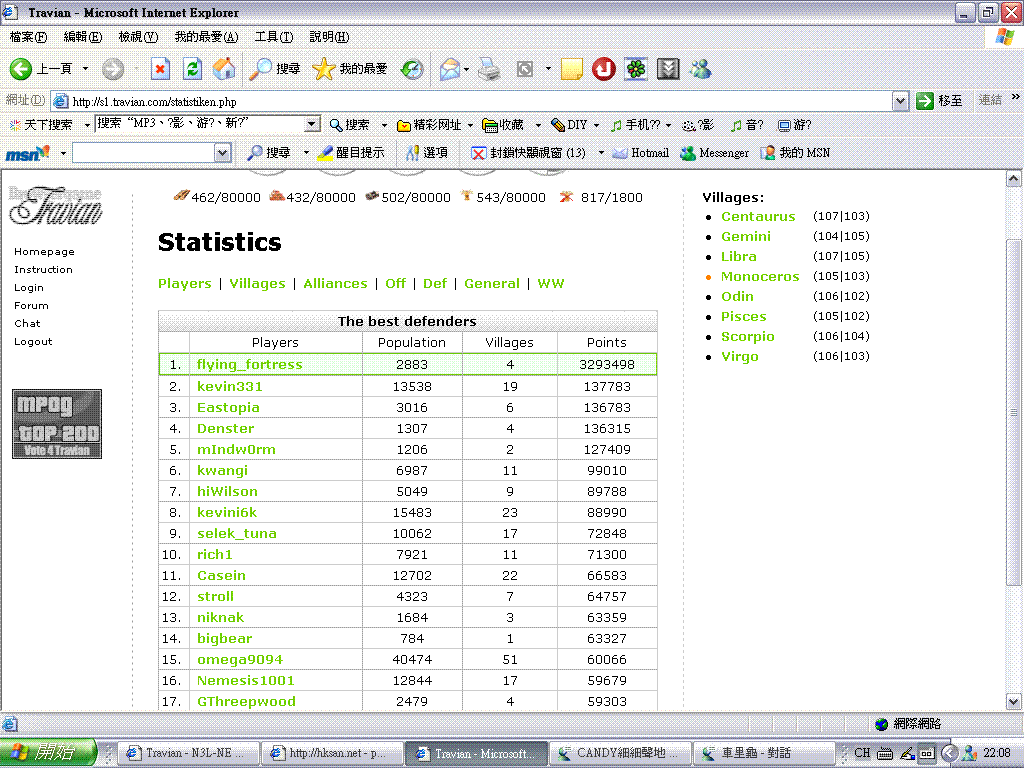Click the green Go arrow beside the address bar
1024x768 pixels.
click(x=924, y=101)
